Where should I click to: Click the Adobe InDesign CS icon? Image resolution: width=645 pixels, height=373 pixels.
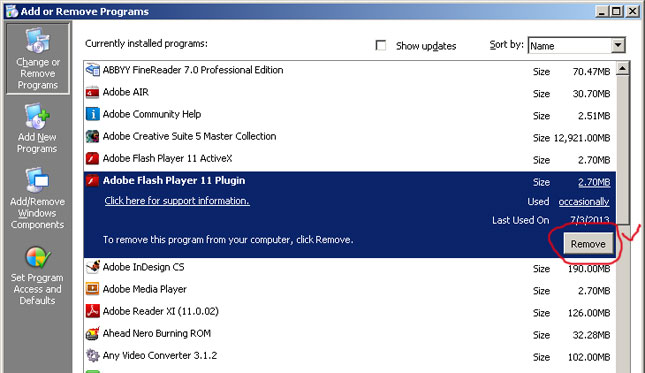93,267
